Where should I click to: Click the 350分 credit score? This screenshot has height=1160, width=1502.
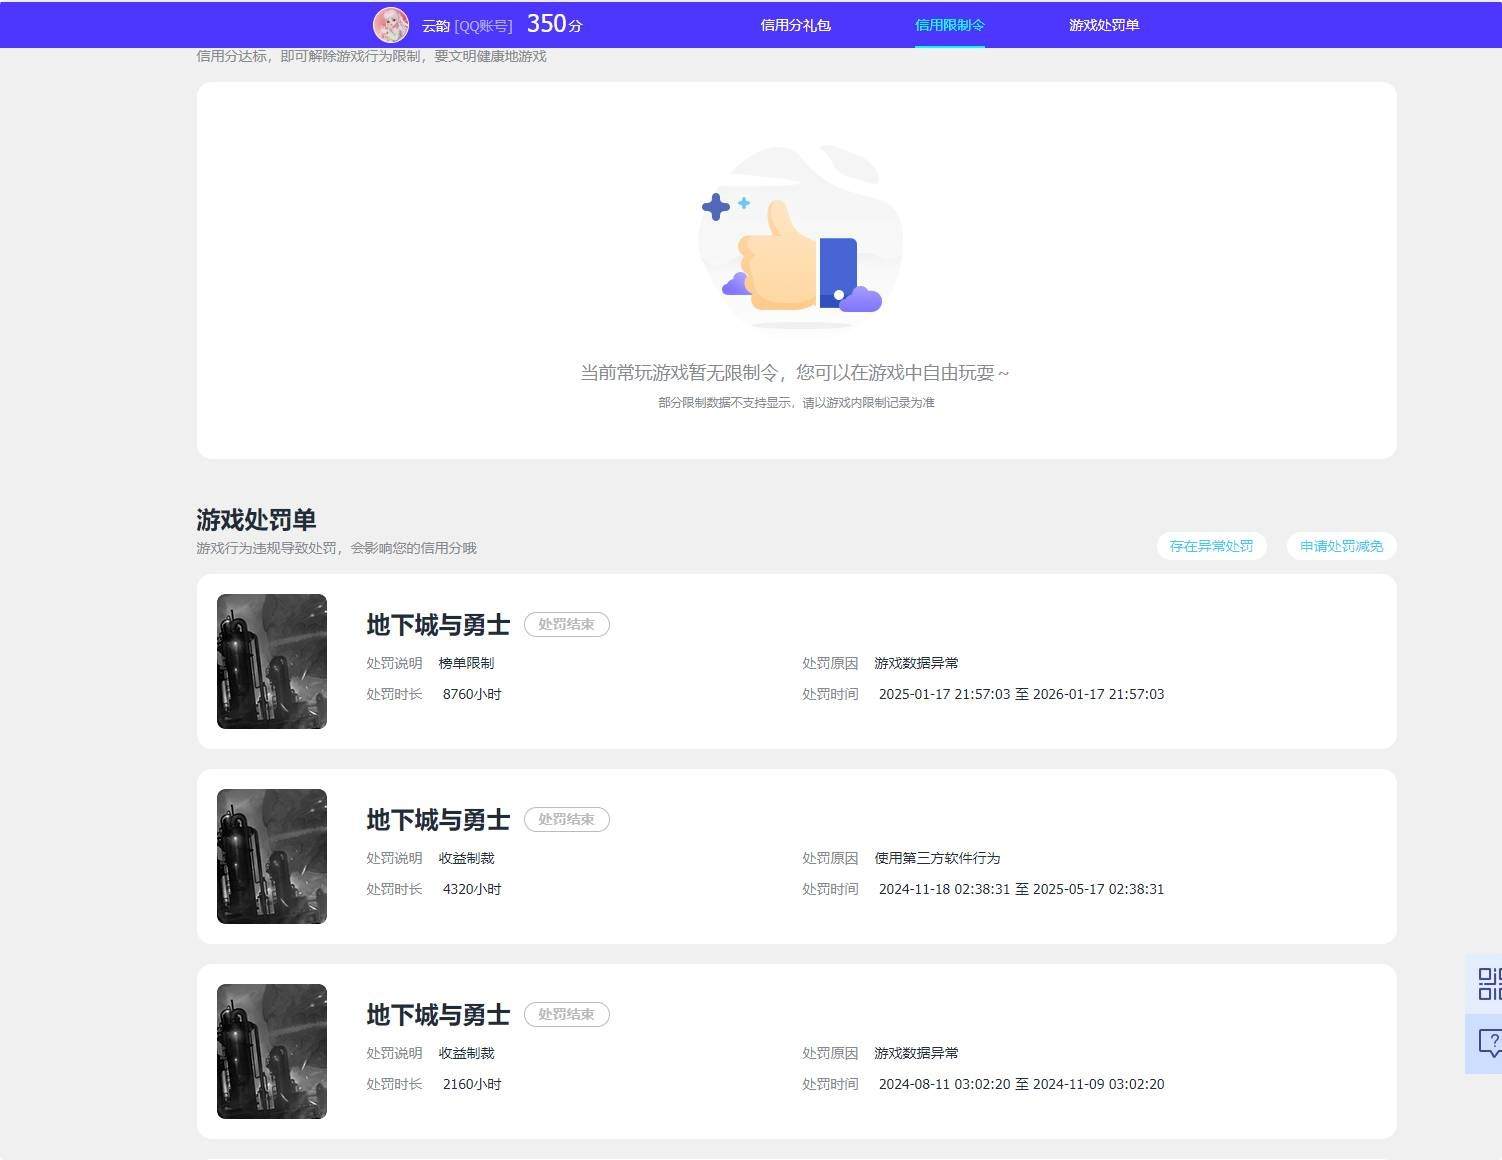[555, 24]
